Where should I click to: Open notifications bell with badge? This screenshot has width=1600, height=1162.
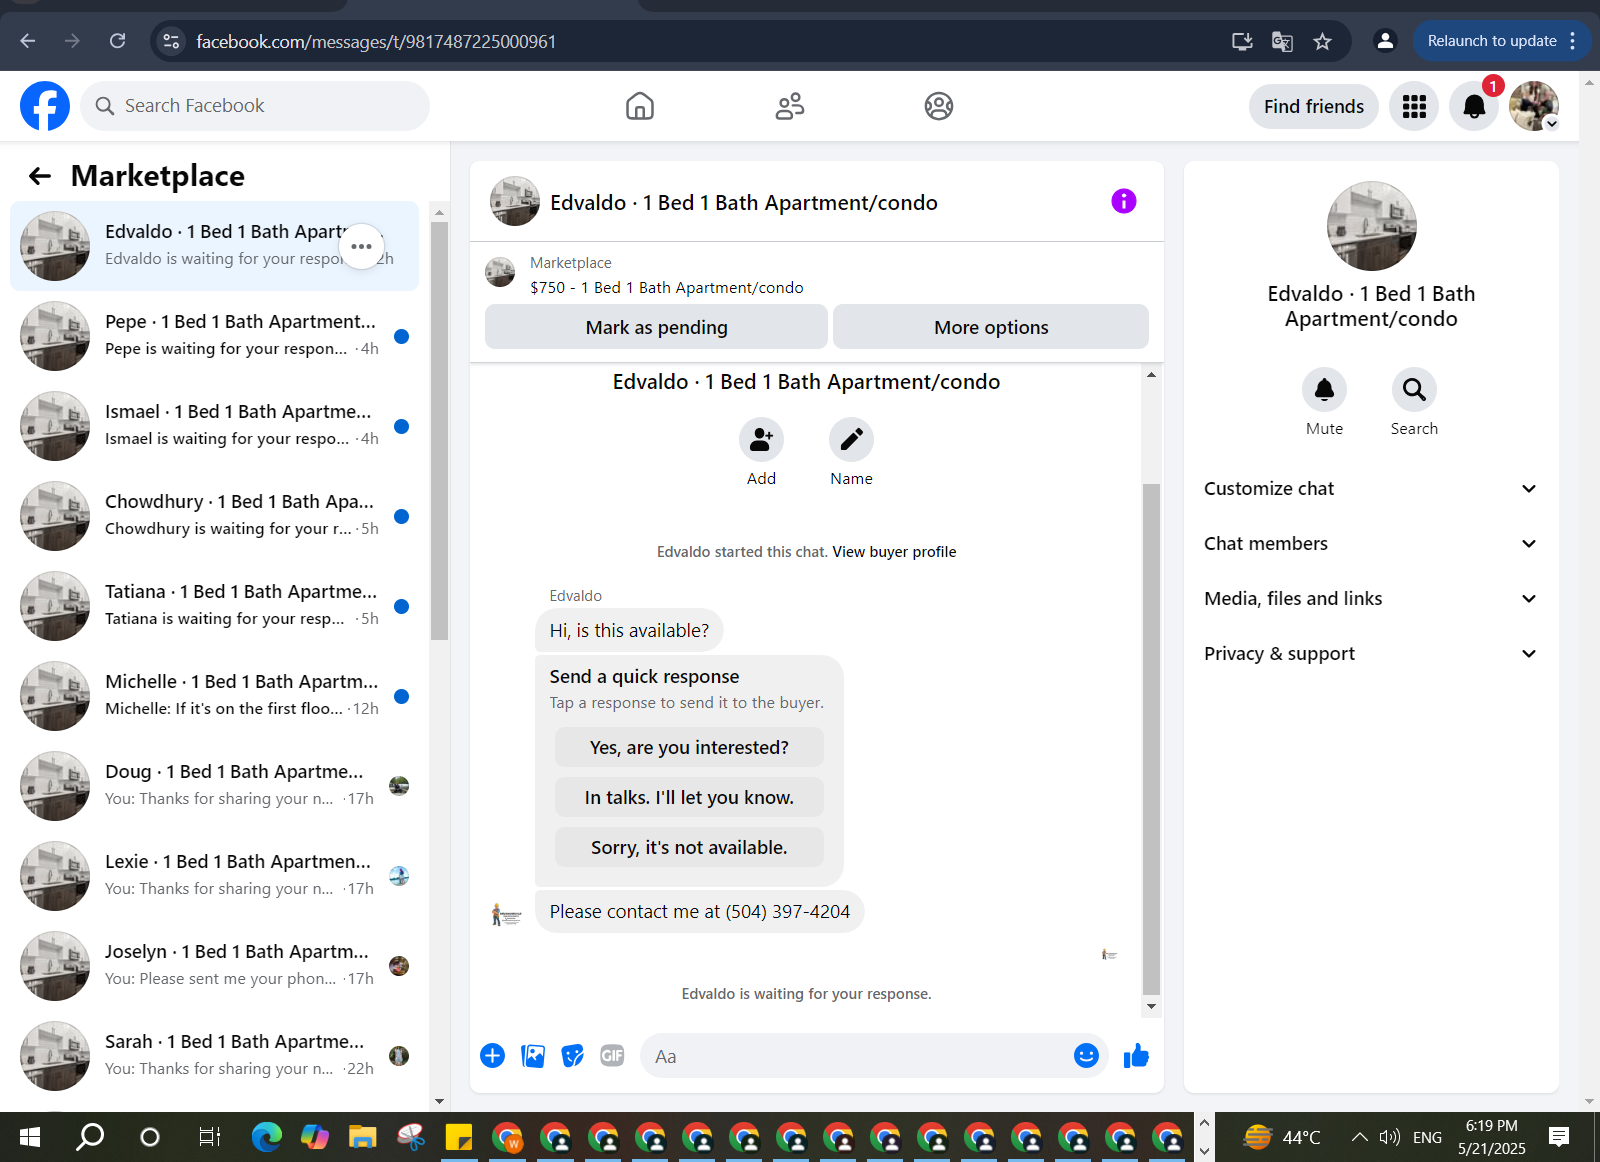tap(1474, 106)
